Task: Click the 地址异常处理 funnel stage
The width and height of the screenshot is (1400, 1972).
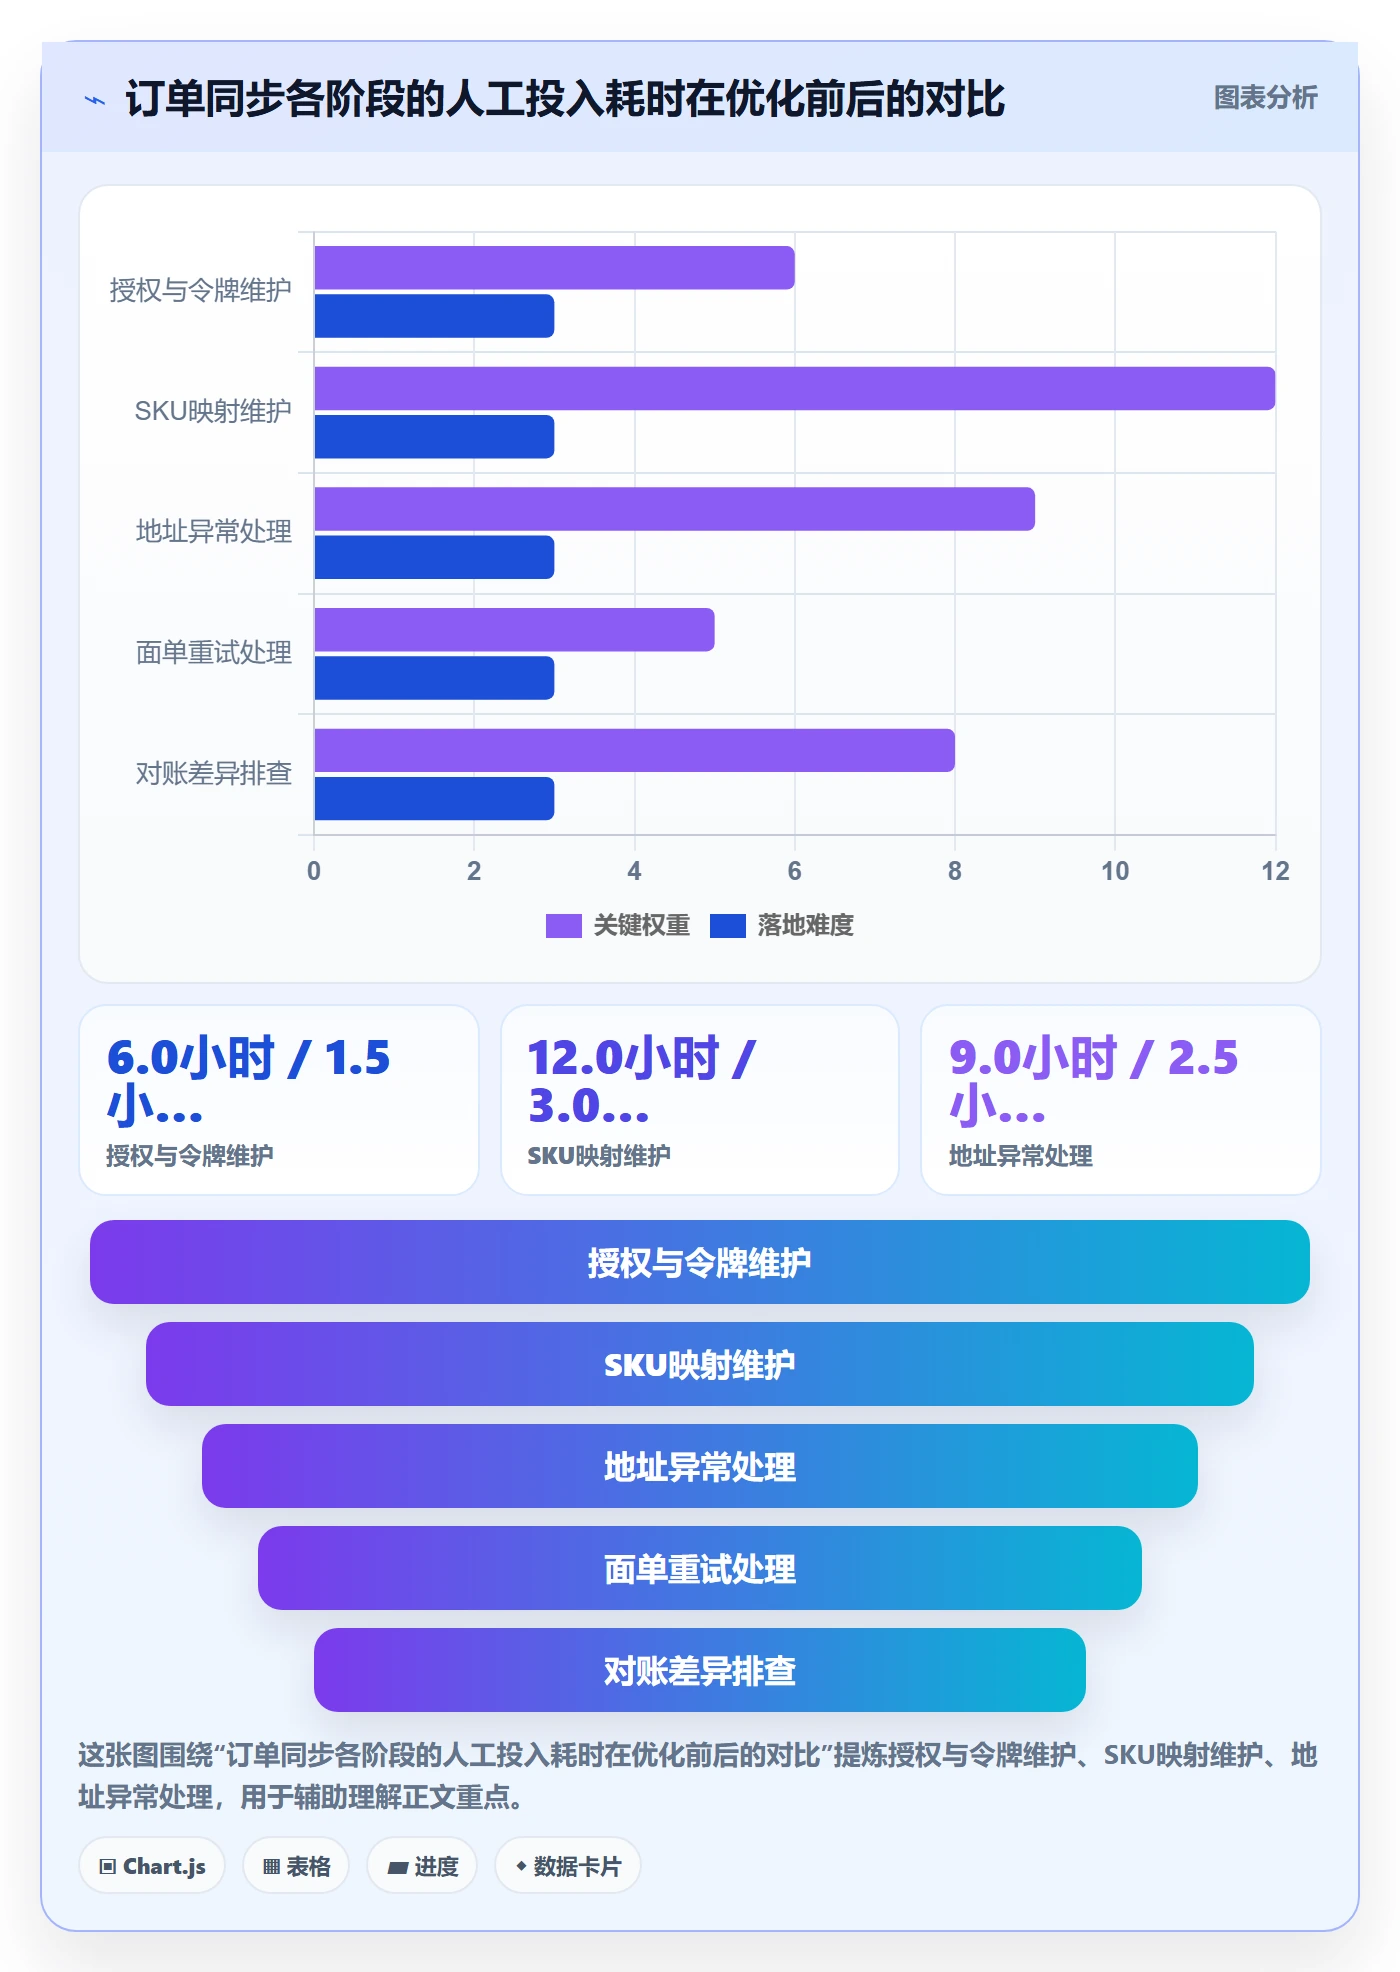Action: (x=700, y=1466)
